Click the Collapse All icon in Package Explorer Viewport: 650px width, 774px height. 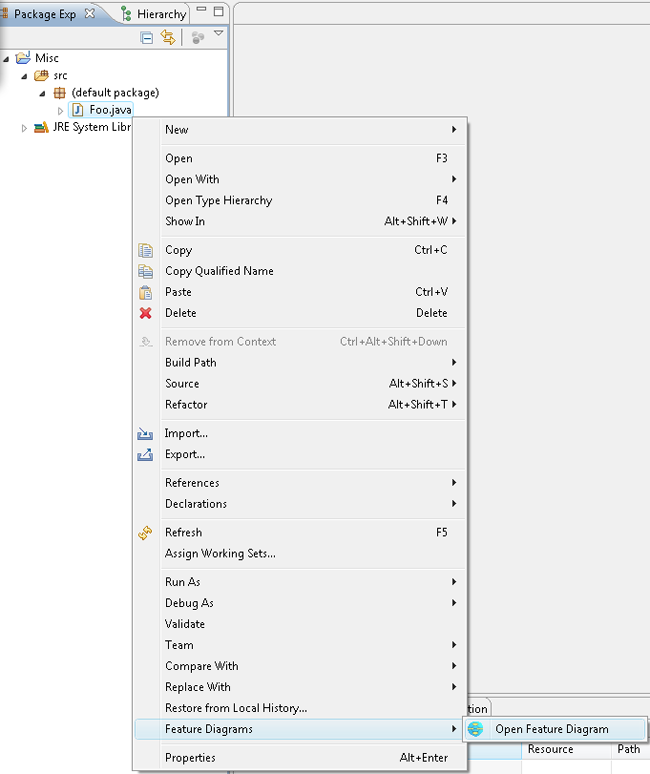coord(147,37)
